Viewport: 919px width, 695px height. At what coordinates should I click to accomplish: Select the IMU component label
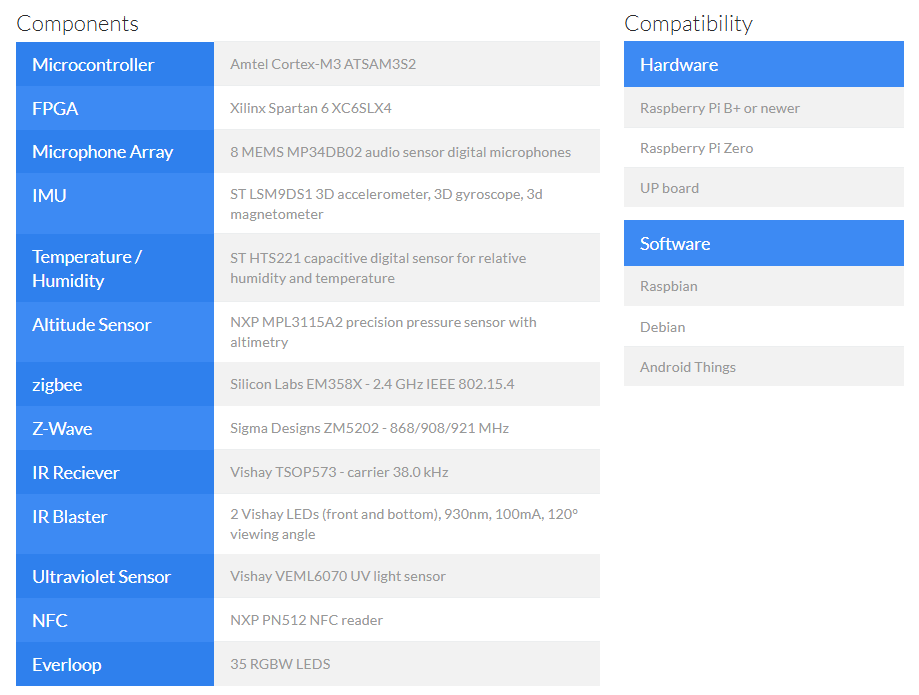[49, 196]
